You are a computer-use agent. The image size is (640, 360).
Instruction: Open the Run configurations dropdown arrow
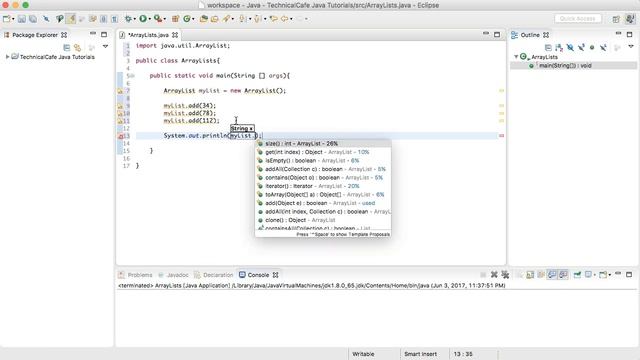pos(150,19)
